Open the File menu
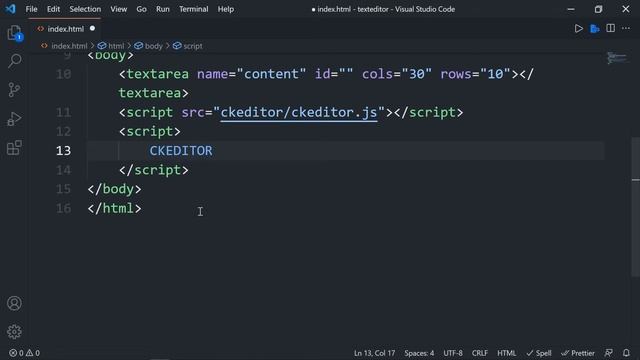The image size is (640, 360). point(31,9)
